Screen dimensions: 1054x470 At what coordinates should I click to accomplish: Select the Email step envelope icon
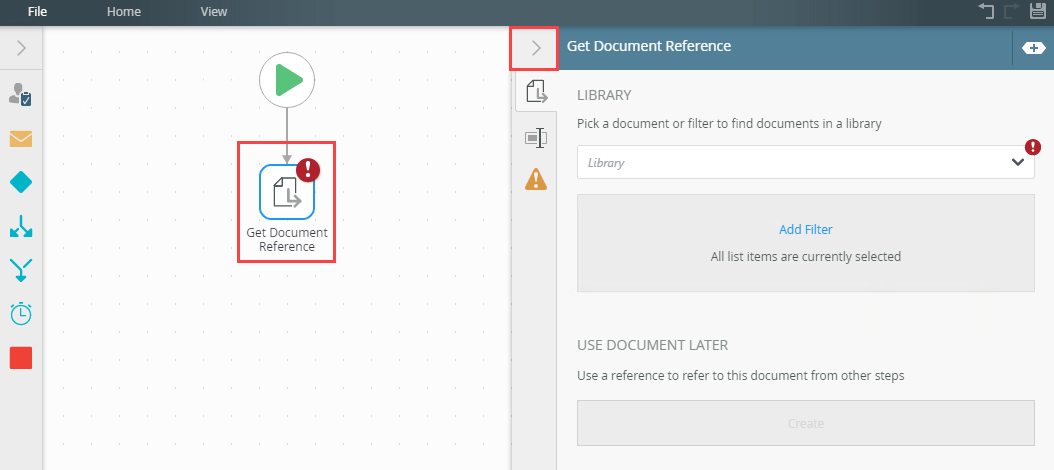21,139
